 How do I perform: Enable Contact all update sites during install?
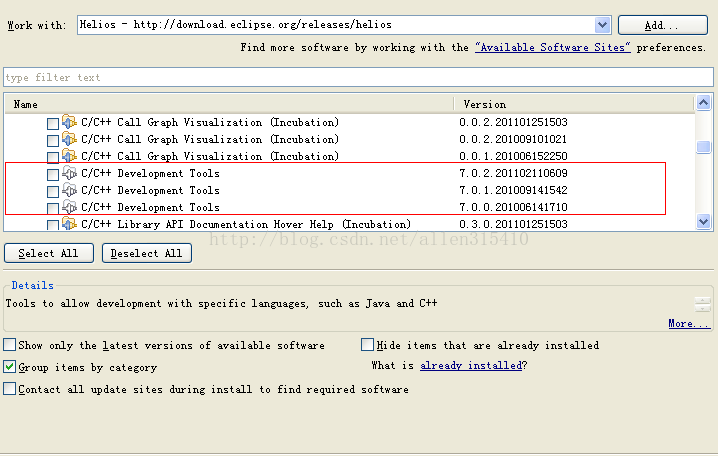tap(10, 389)
